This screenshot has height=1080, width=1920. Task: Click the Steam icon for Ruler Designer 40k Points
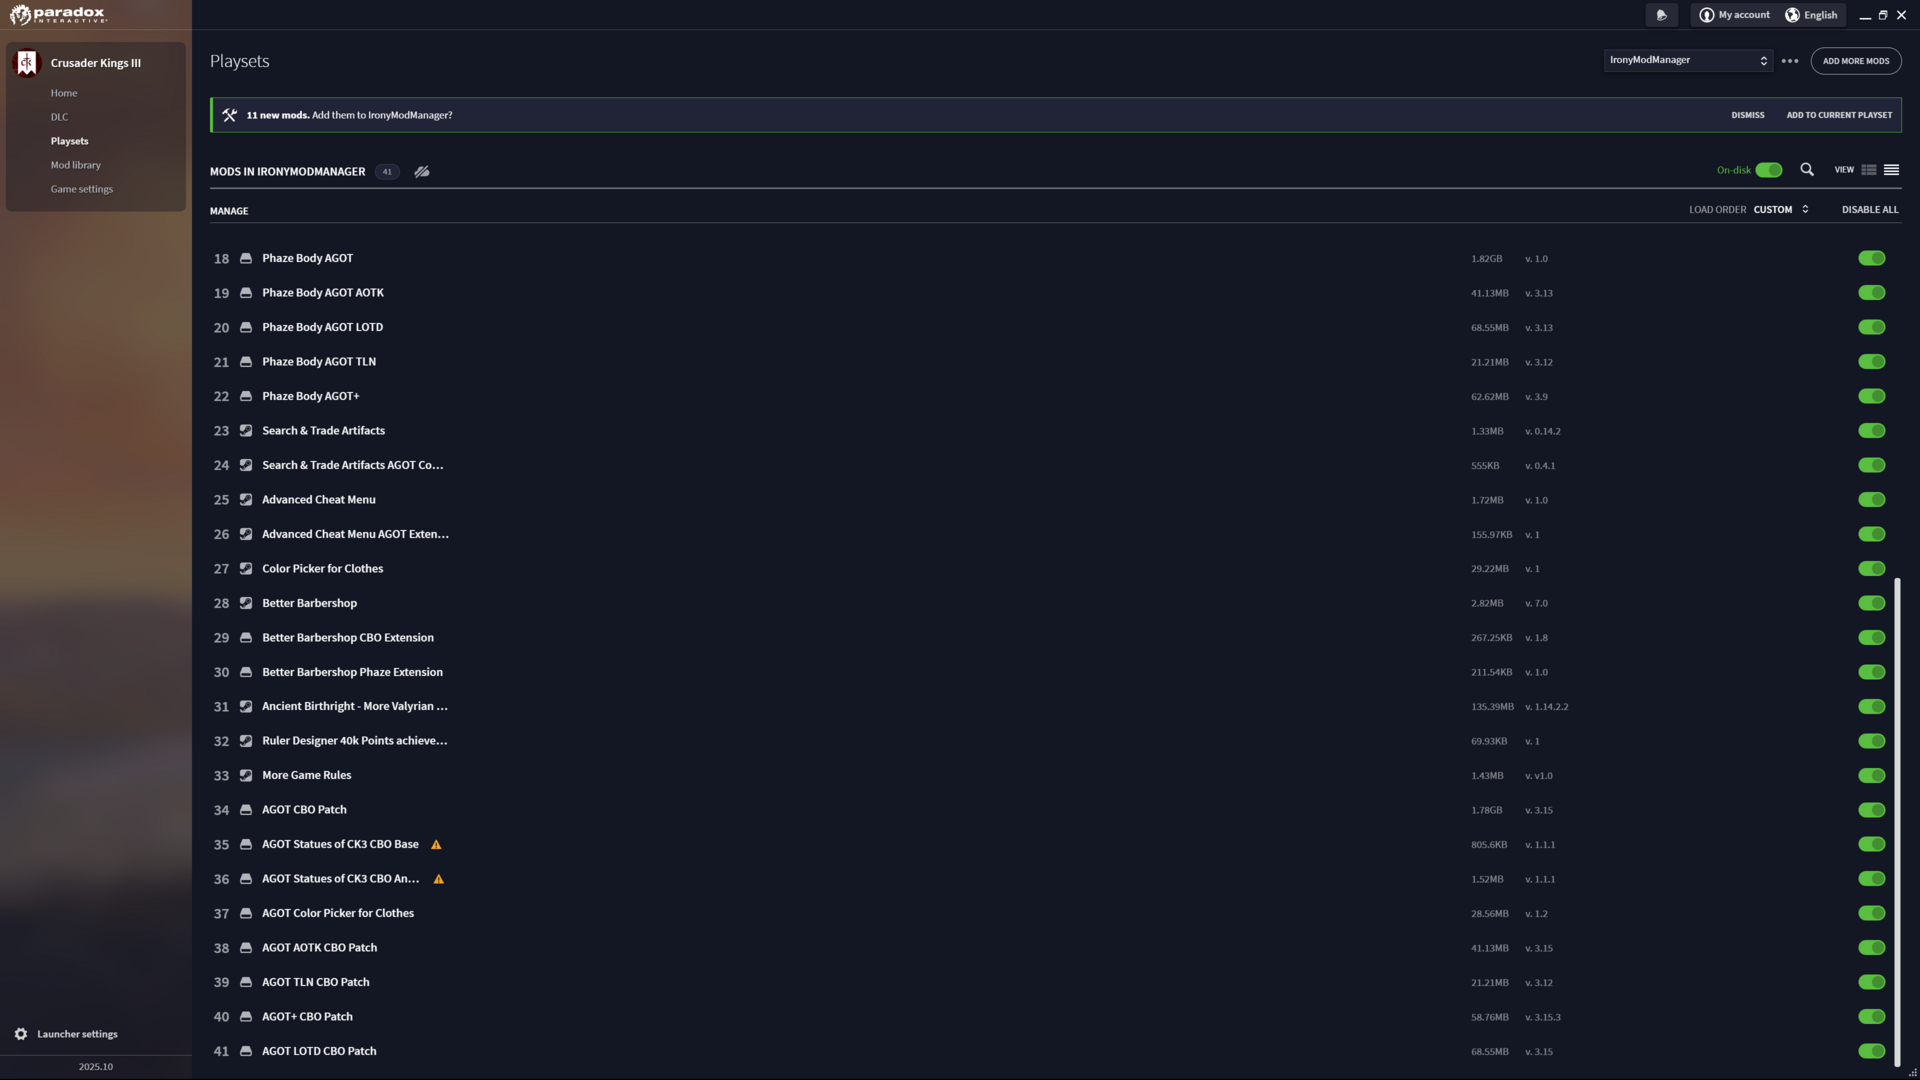pyautogui.click(x=246, y=741)
